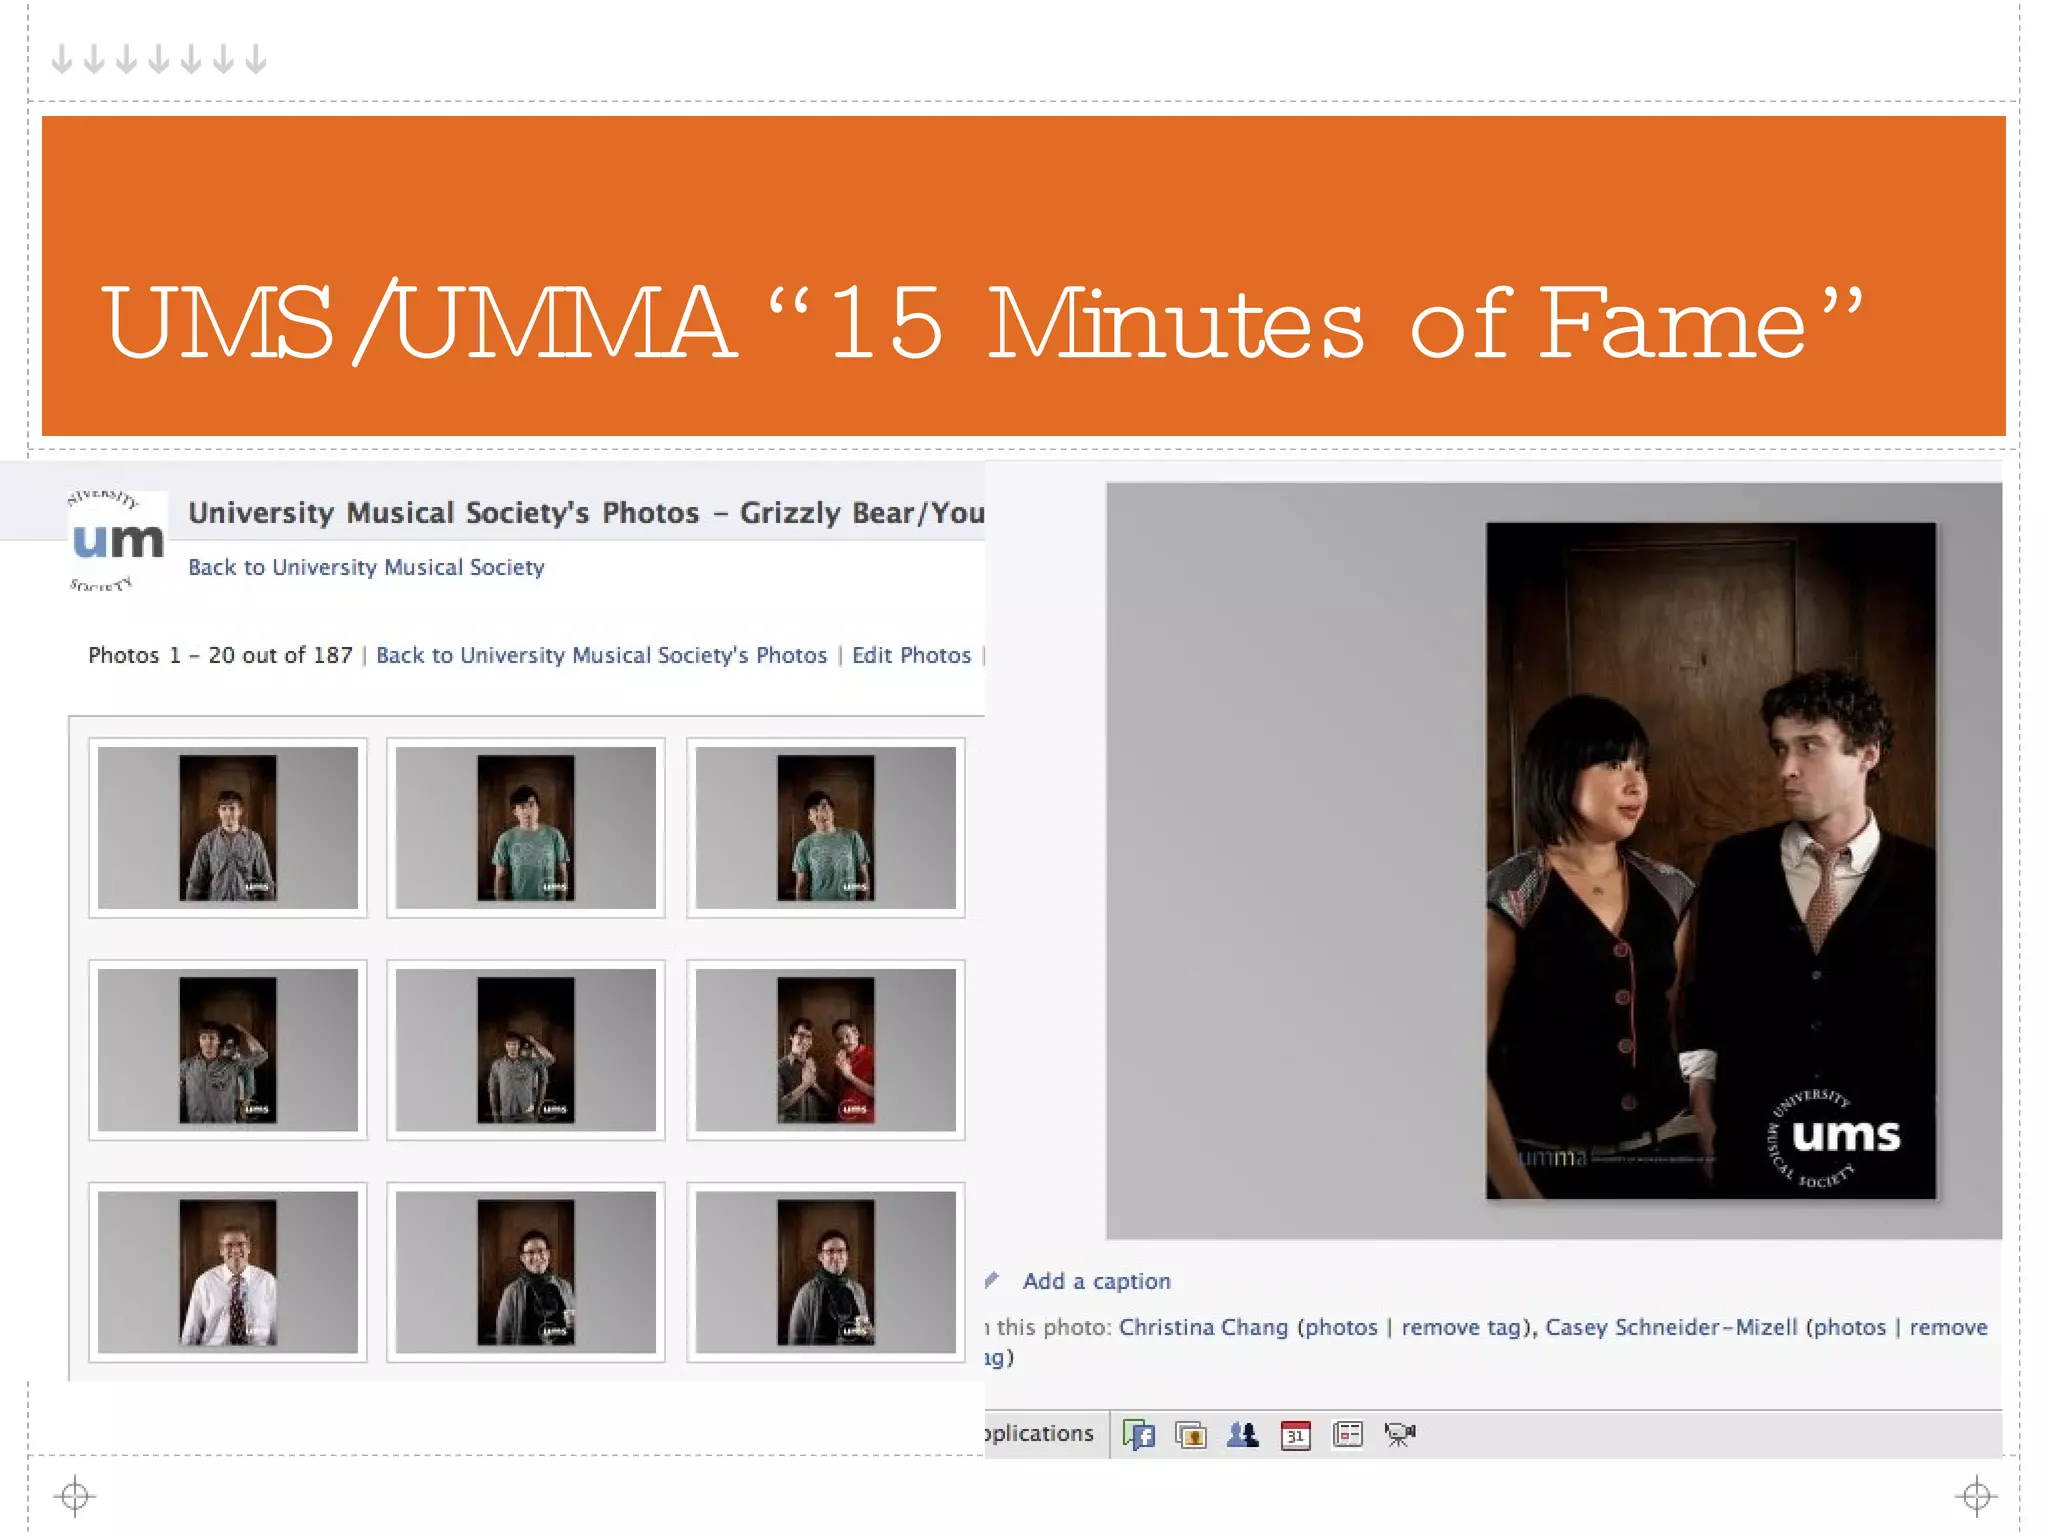
Task: Open thumbnail of man in white shirt and tie
Action: point(228,1272)
